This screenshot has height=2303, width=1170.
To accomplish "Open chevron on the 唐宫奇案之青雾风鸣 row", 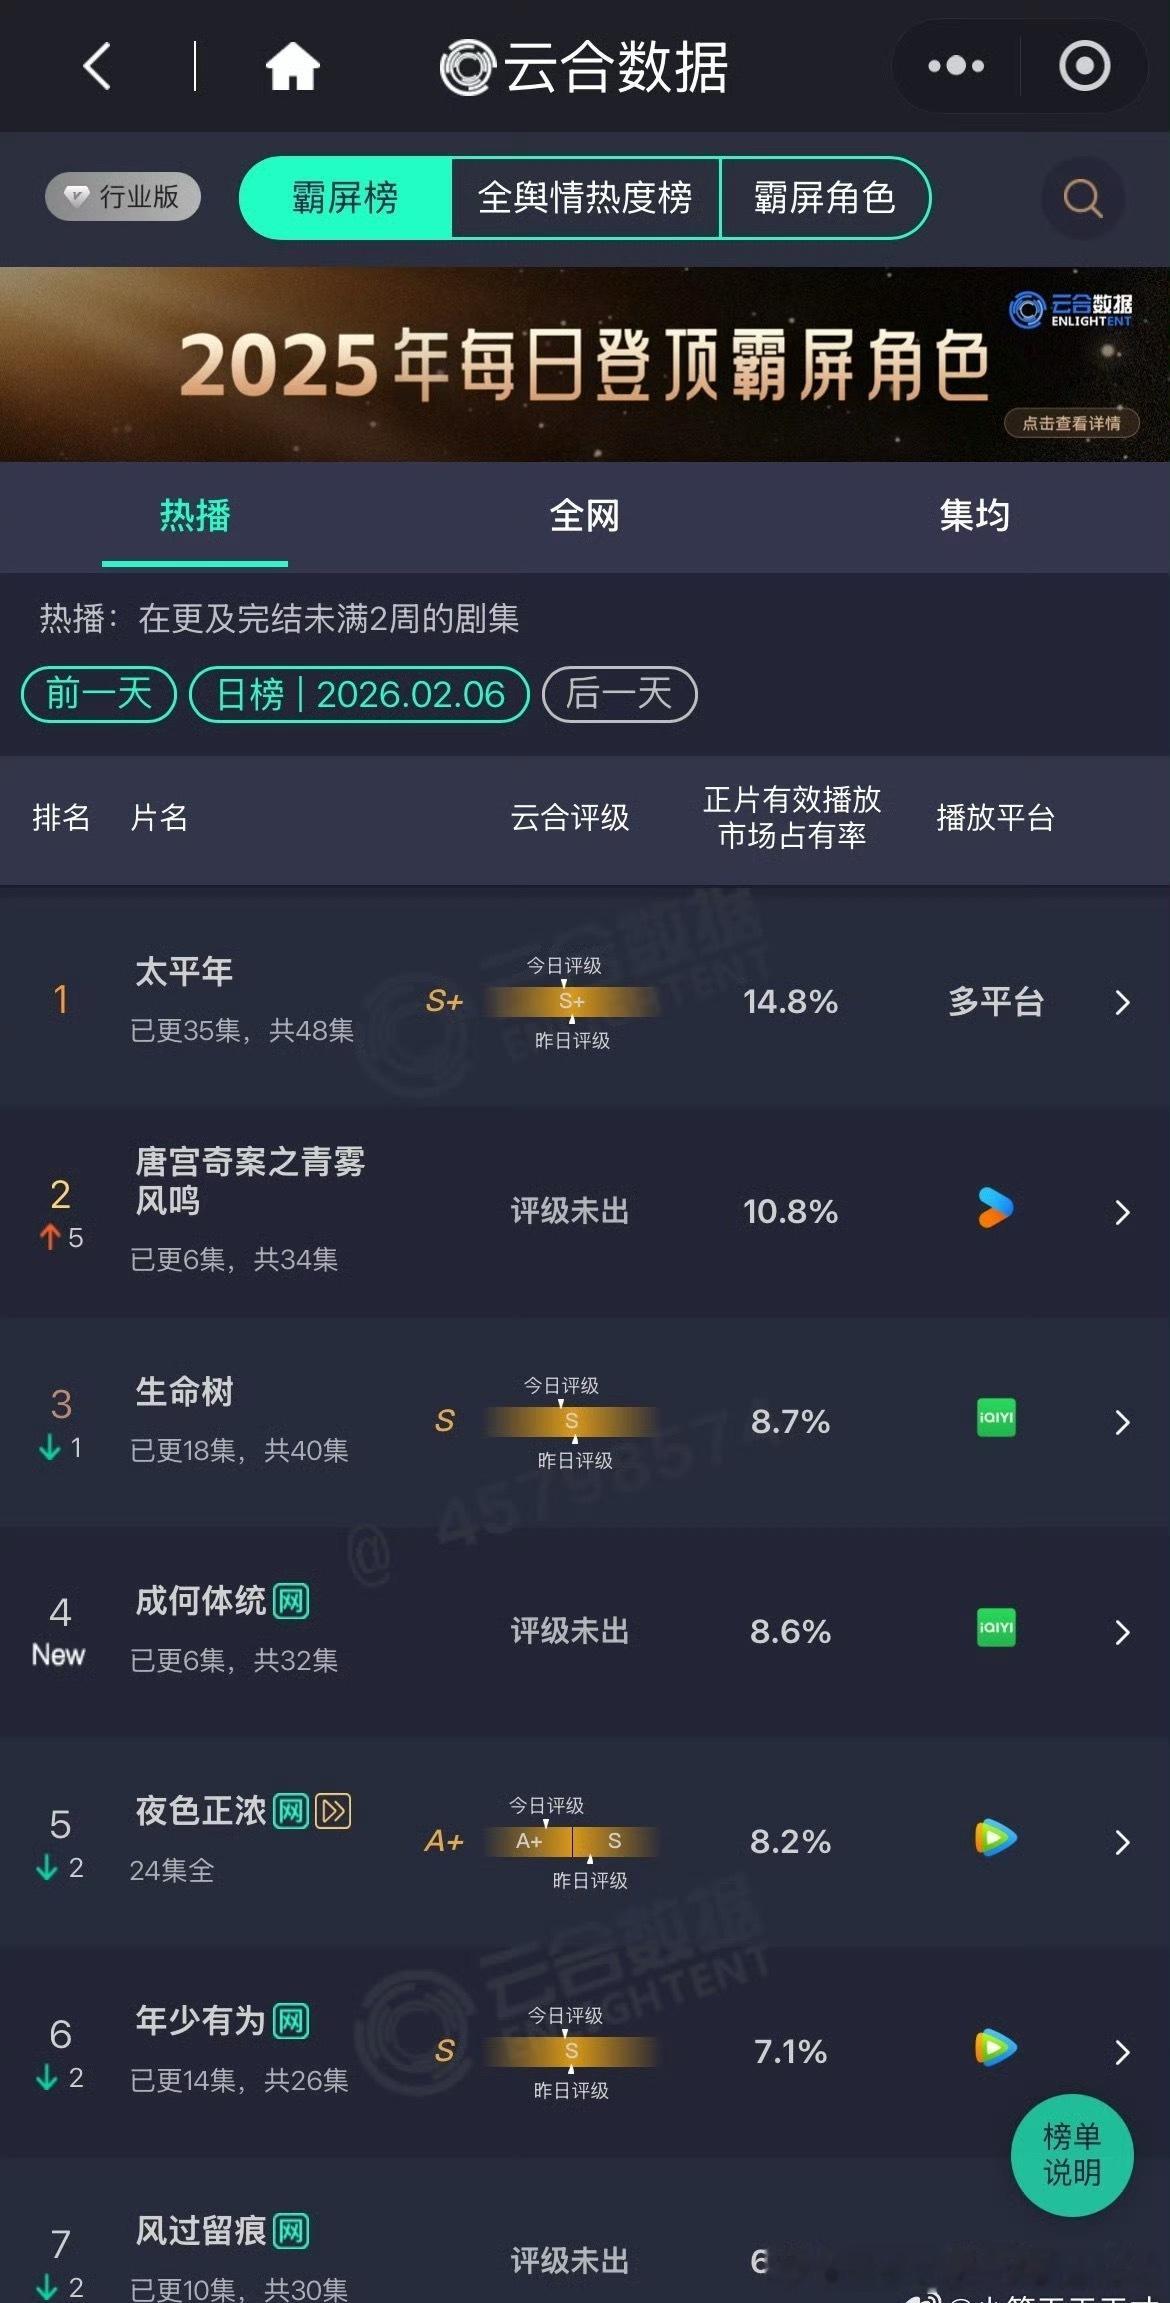I will coord(1122,1210).
